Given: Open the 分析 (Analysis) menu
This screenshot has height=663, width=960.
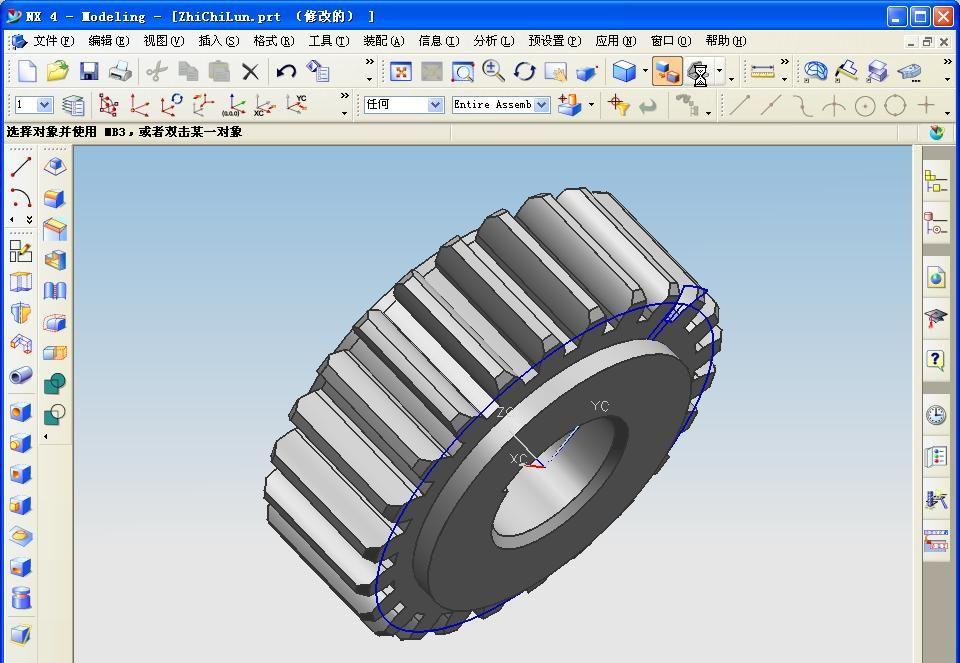Looking at the screenshot, I should [492, 41].
